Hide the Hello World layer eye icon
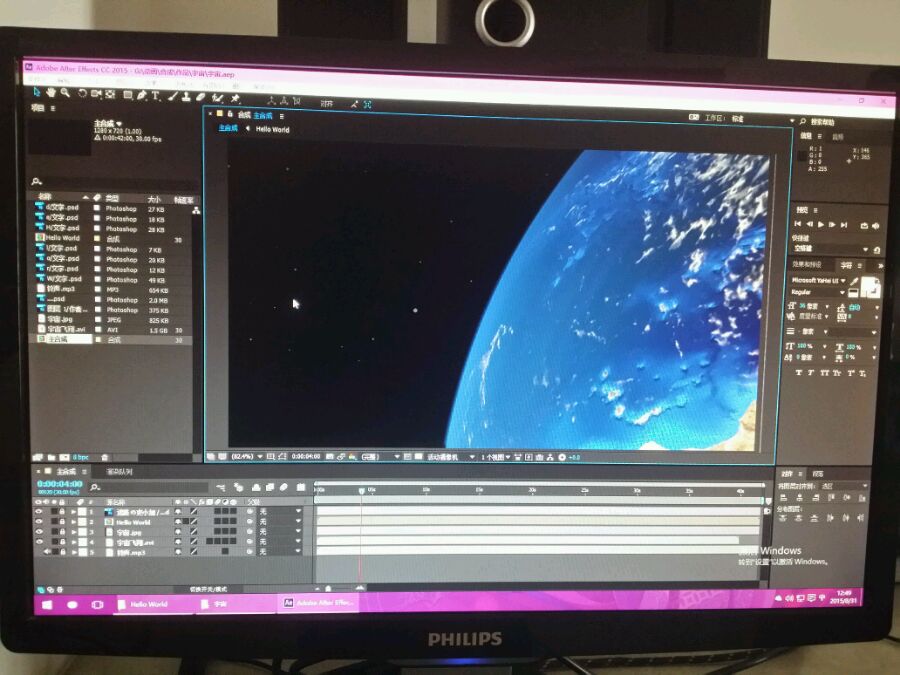 tap(39, 522)
